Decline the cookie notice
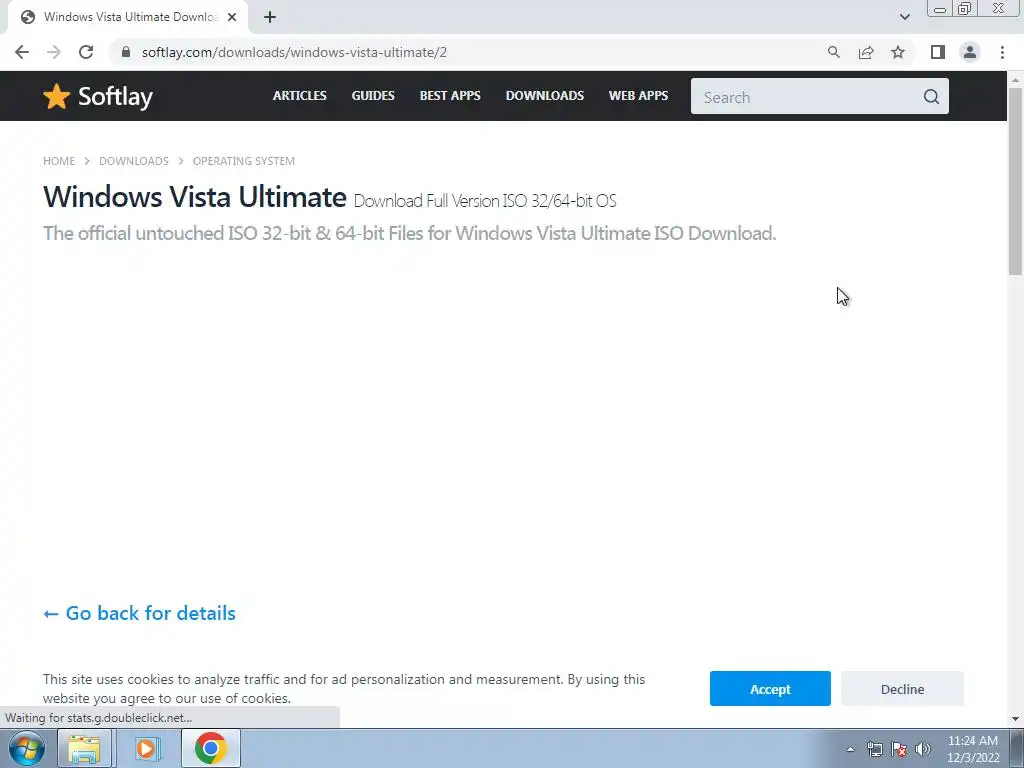The height and width of the screenshot is (768, 1024). 902,688
